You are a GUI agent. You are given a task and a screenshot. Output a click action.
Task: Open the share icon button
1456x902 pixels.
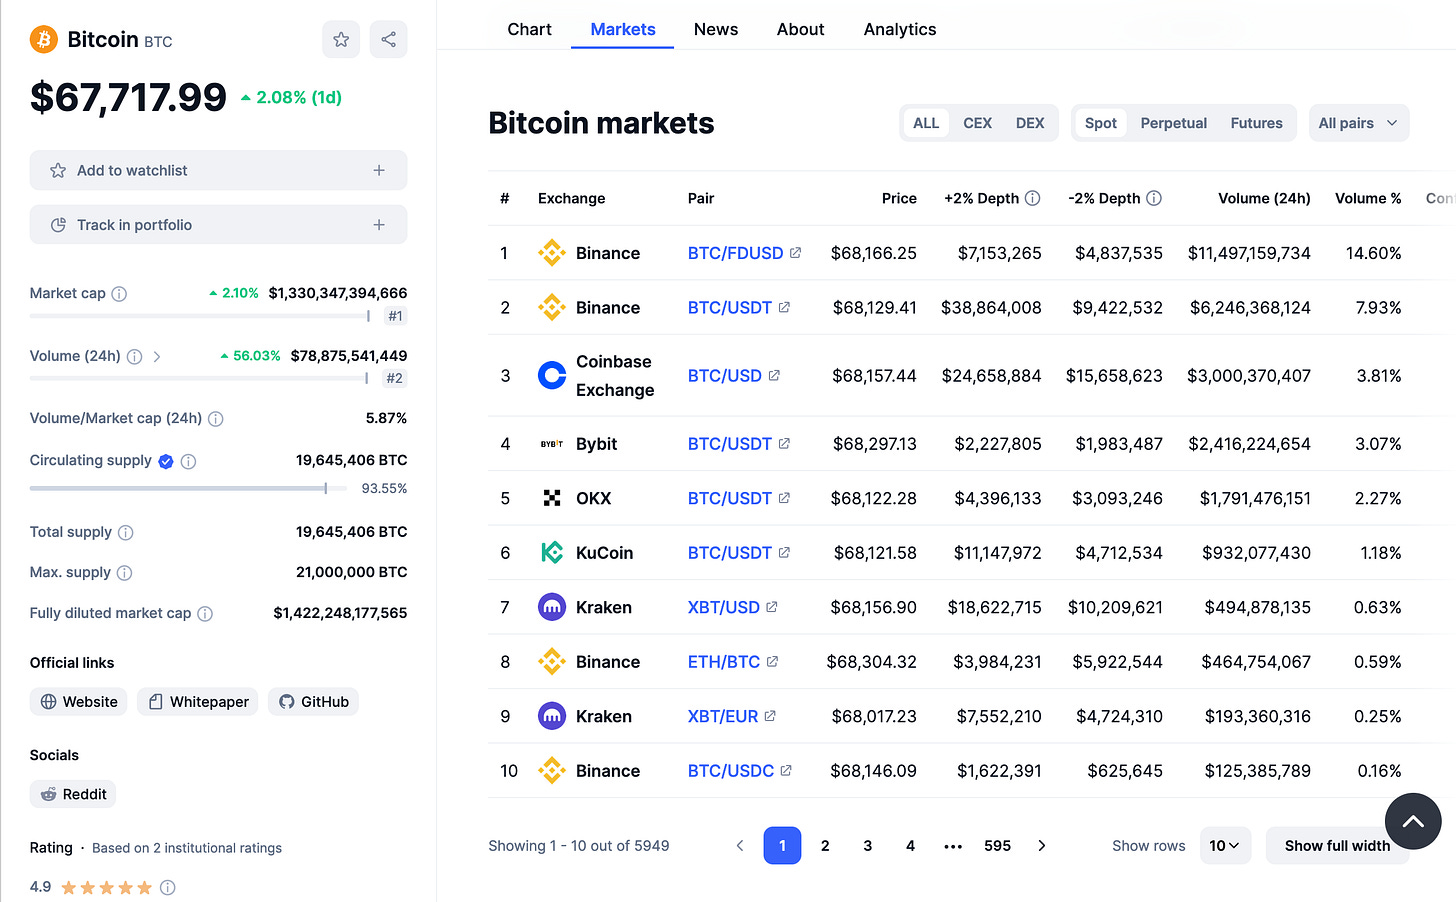point(389,39)
